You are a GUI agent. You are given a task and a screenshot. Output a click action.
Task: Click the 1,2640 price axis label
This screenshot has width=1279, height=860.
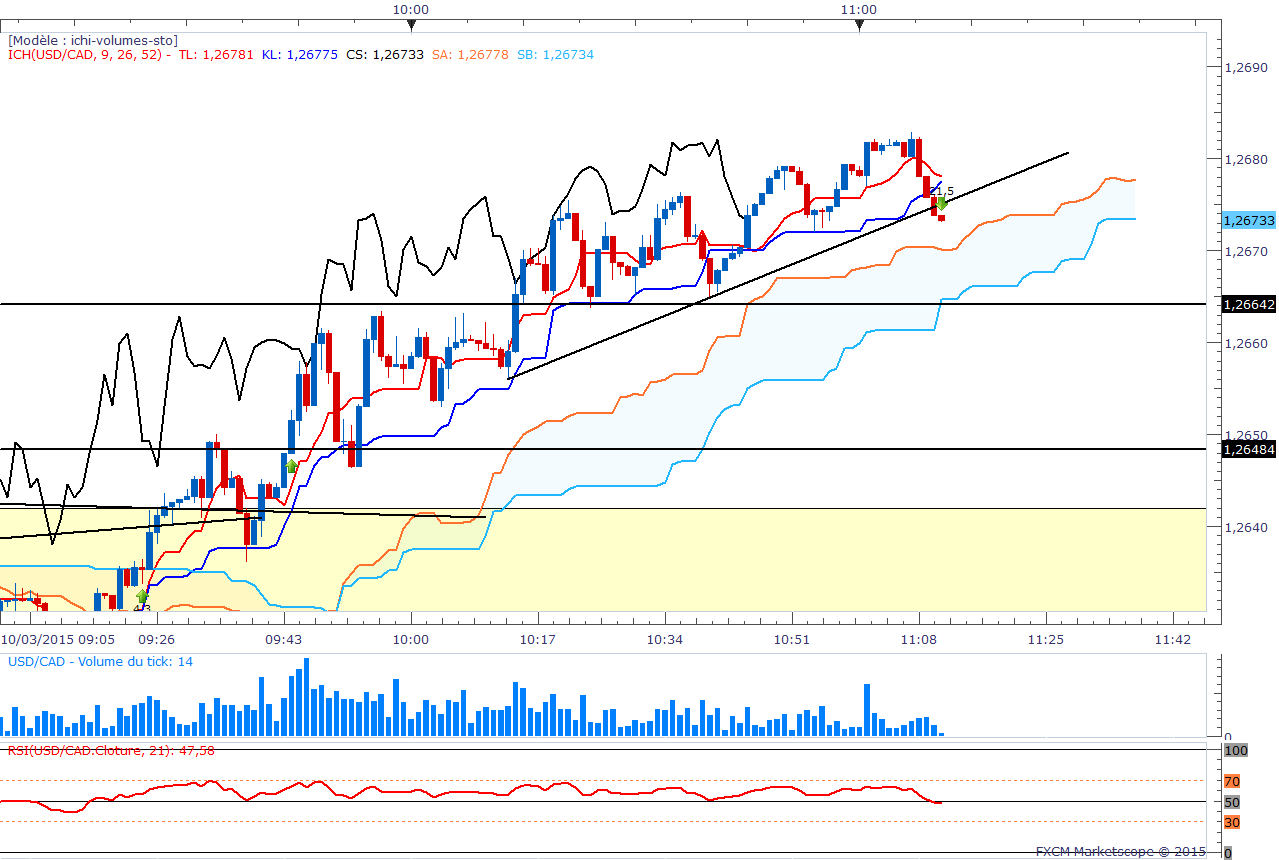coord(1247,527)
